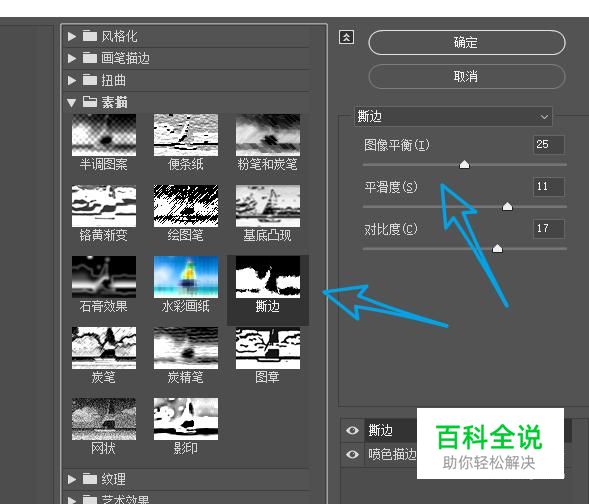Click the 画笔描边 folder icon
Viewport: 589px width, 504px height.
pyautogui.click(x=90, y=58)
